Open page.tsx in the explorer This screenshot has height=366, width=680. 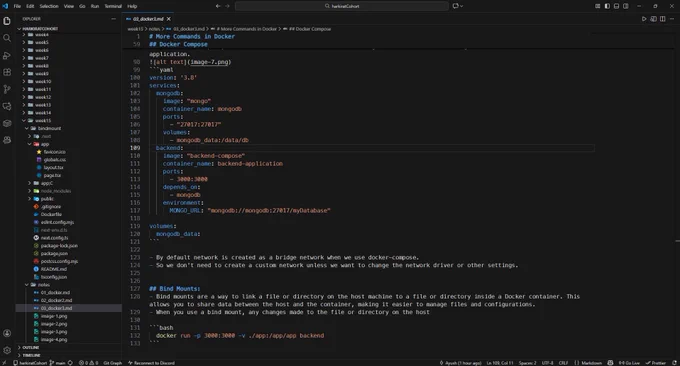(x=52, y=175)
